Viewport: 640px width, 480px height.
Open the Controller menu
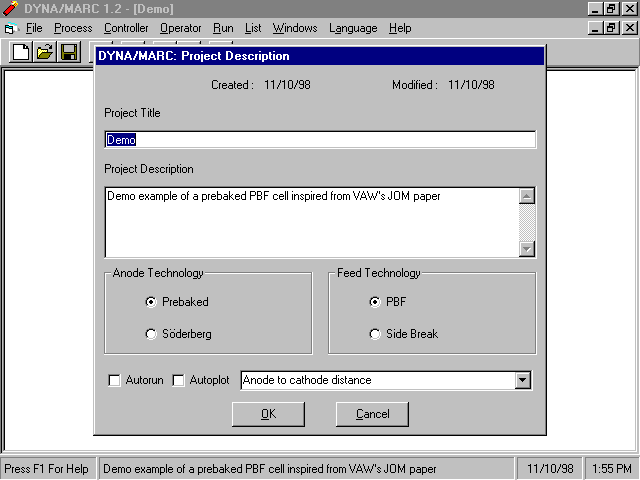(126, 28)
